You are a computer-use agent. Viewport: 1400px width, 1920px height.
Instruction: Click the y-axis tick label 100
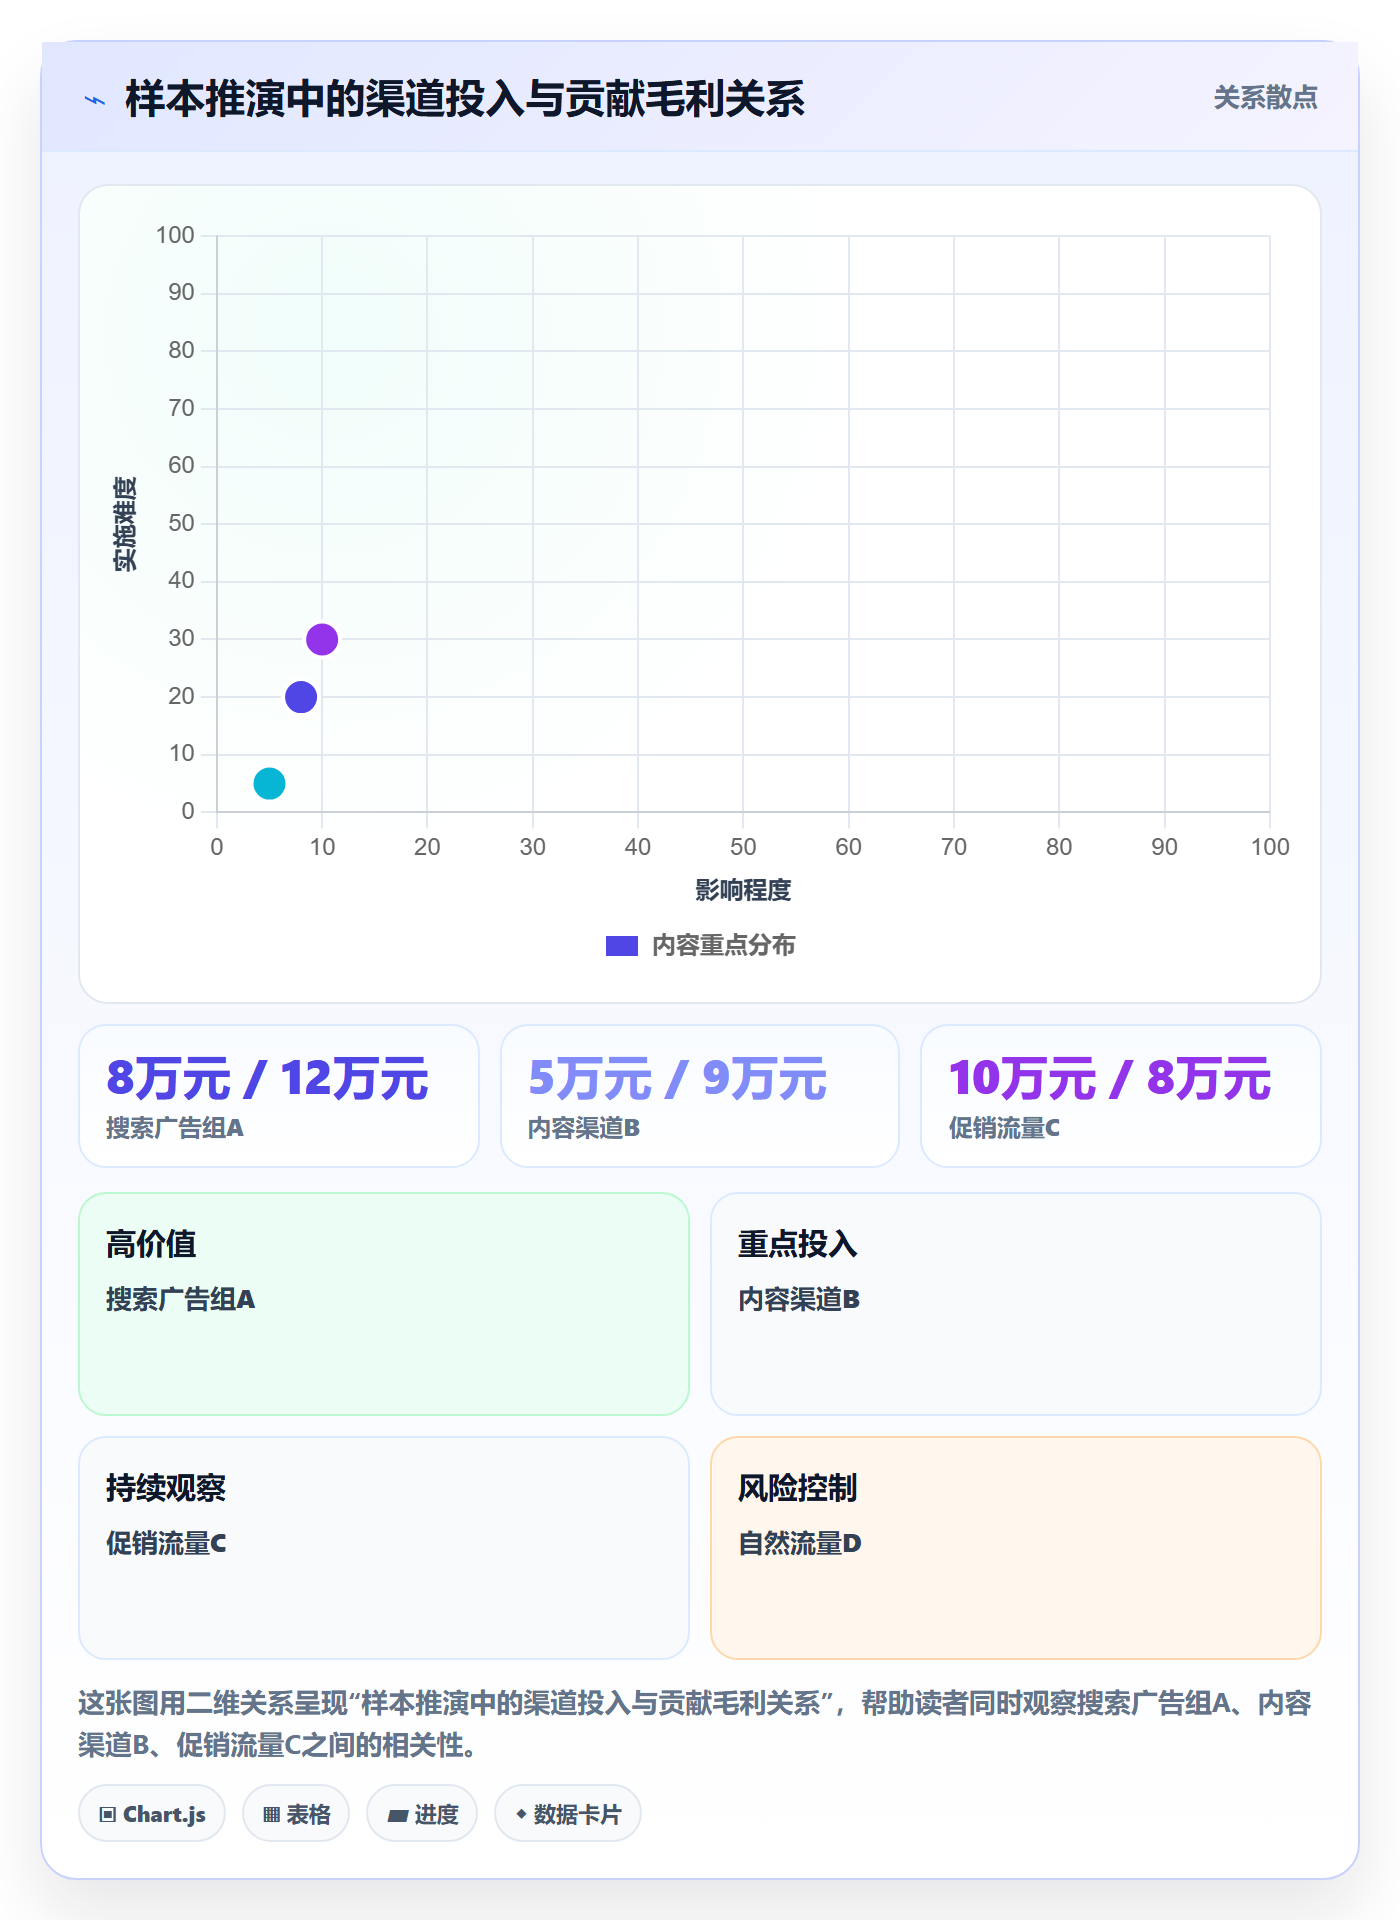(175, 235)
